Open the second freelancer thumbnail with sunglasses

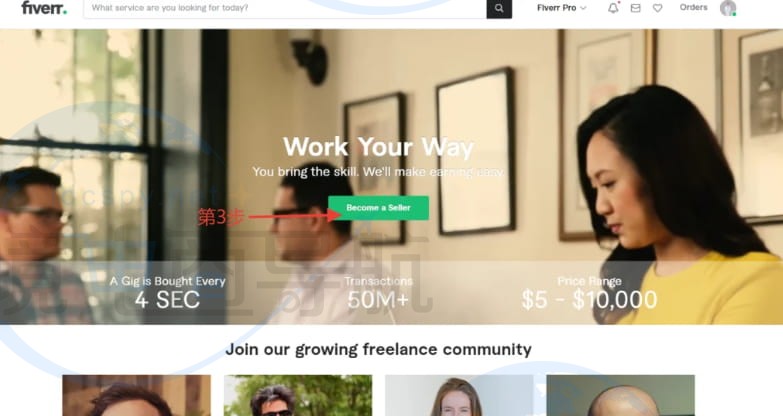(298, 396)
